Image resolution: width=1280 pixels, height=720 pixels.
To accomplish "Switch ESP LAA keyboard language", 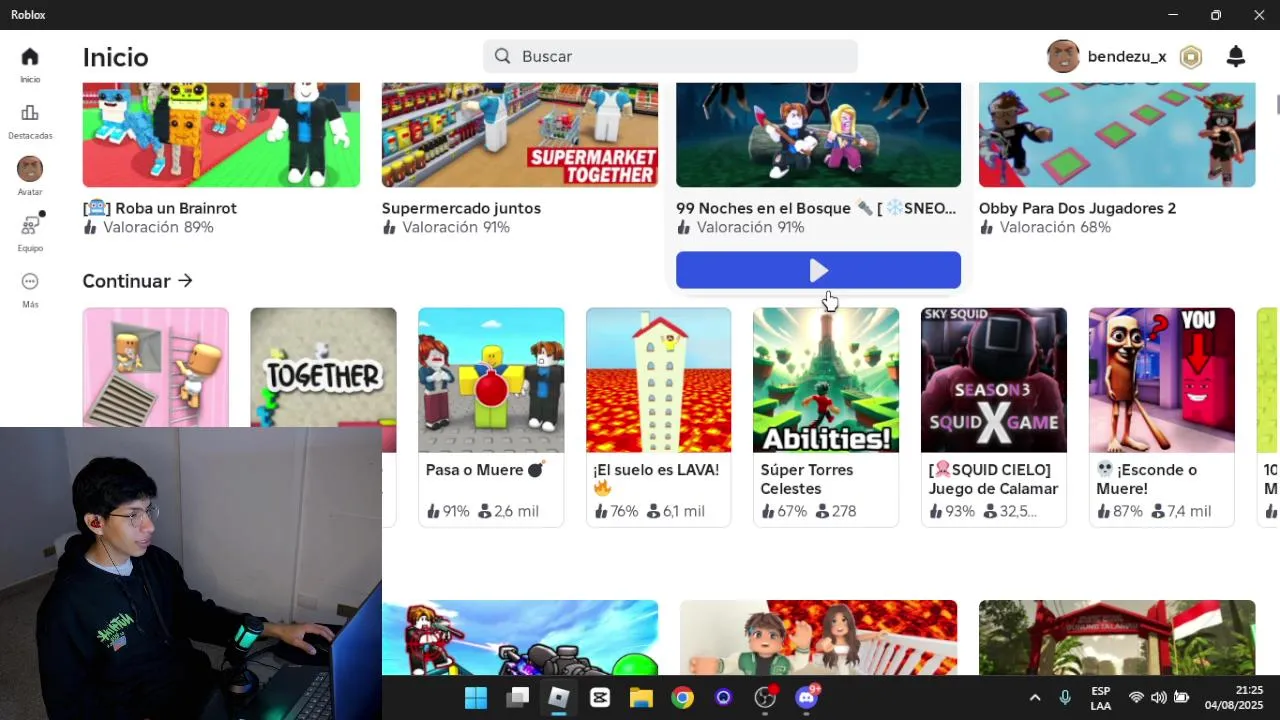I will pyautogui.click(x=1100, y=698).
